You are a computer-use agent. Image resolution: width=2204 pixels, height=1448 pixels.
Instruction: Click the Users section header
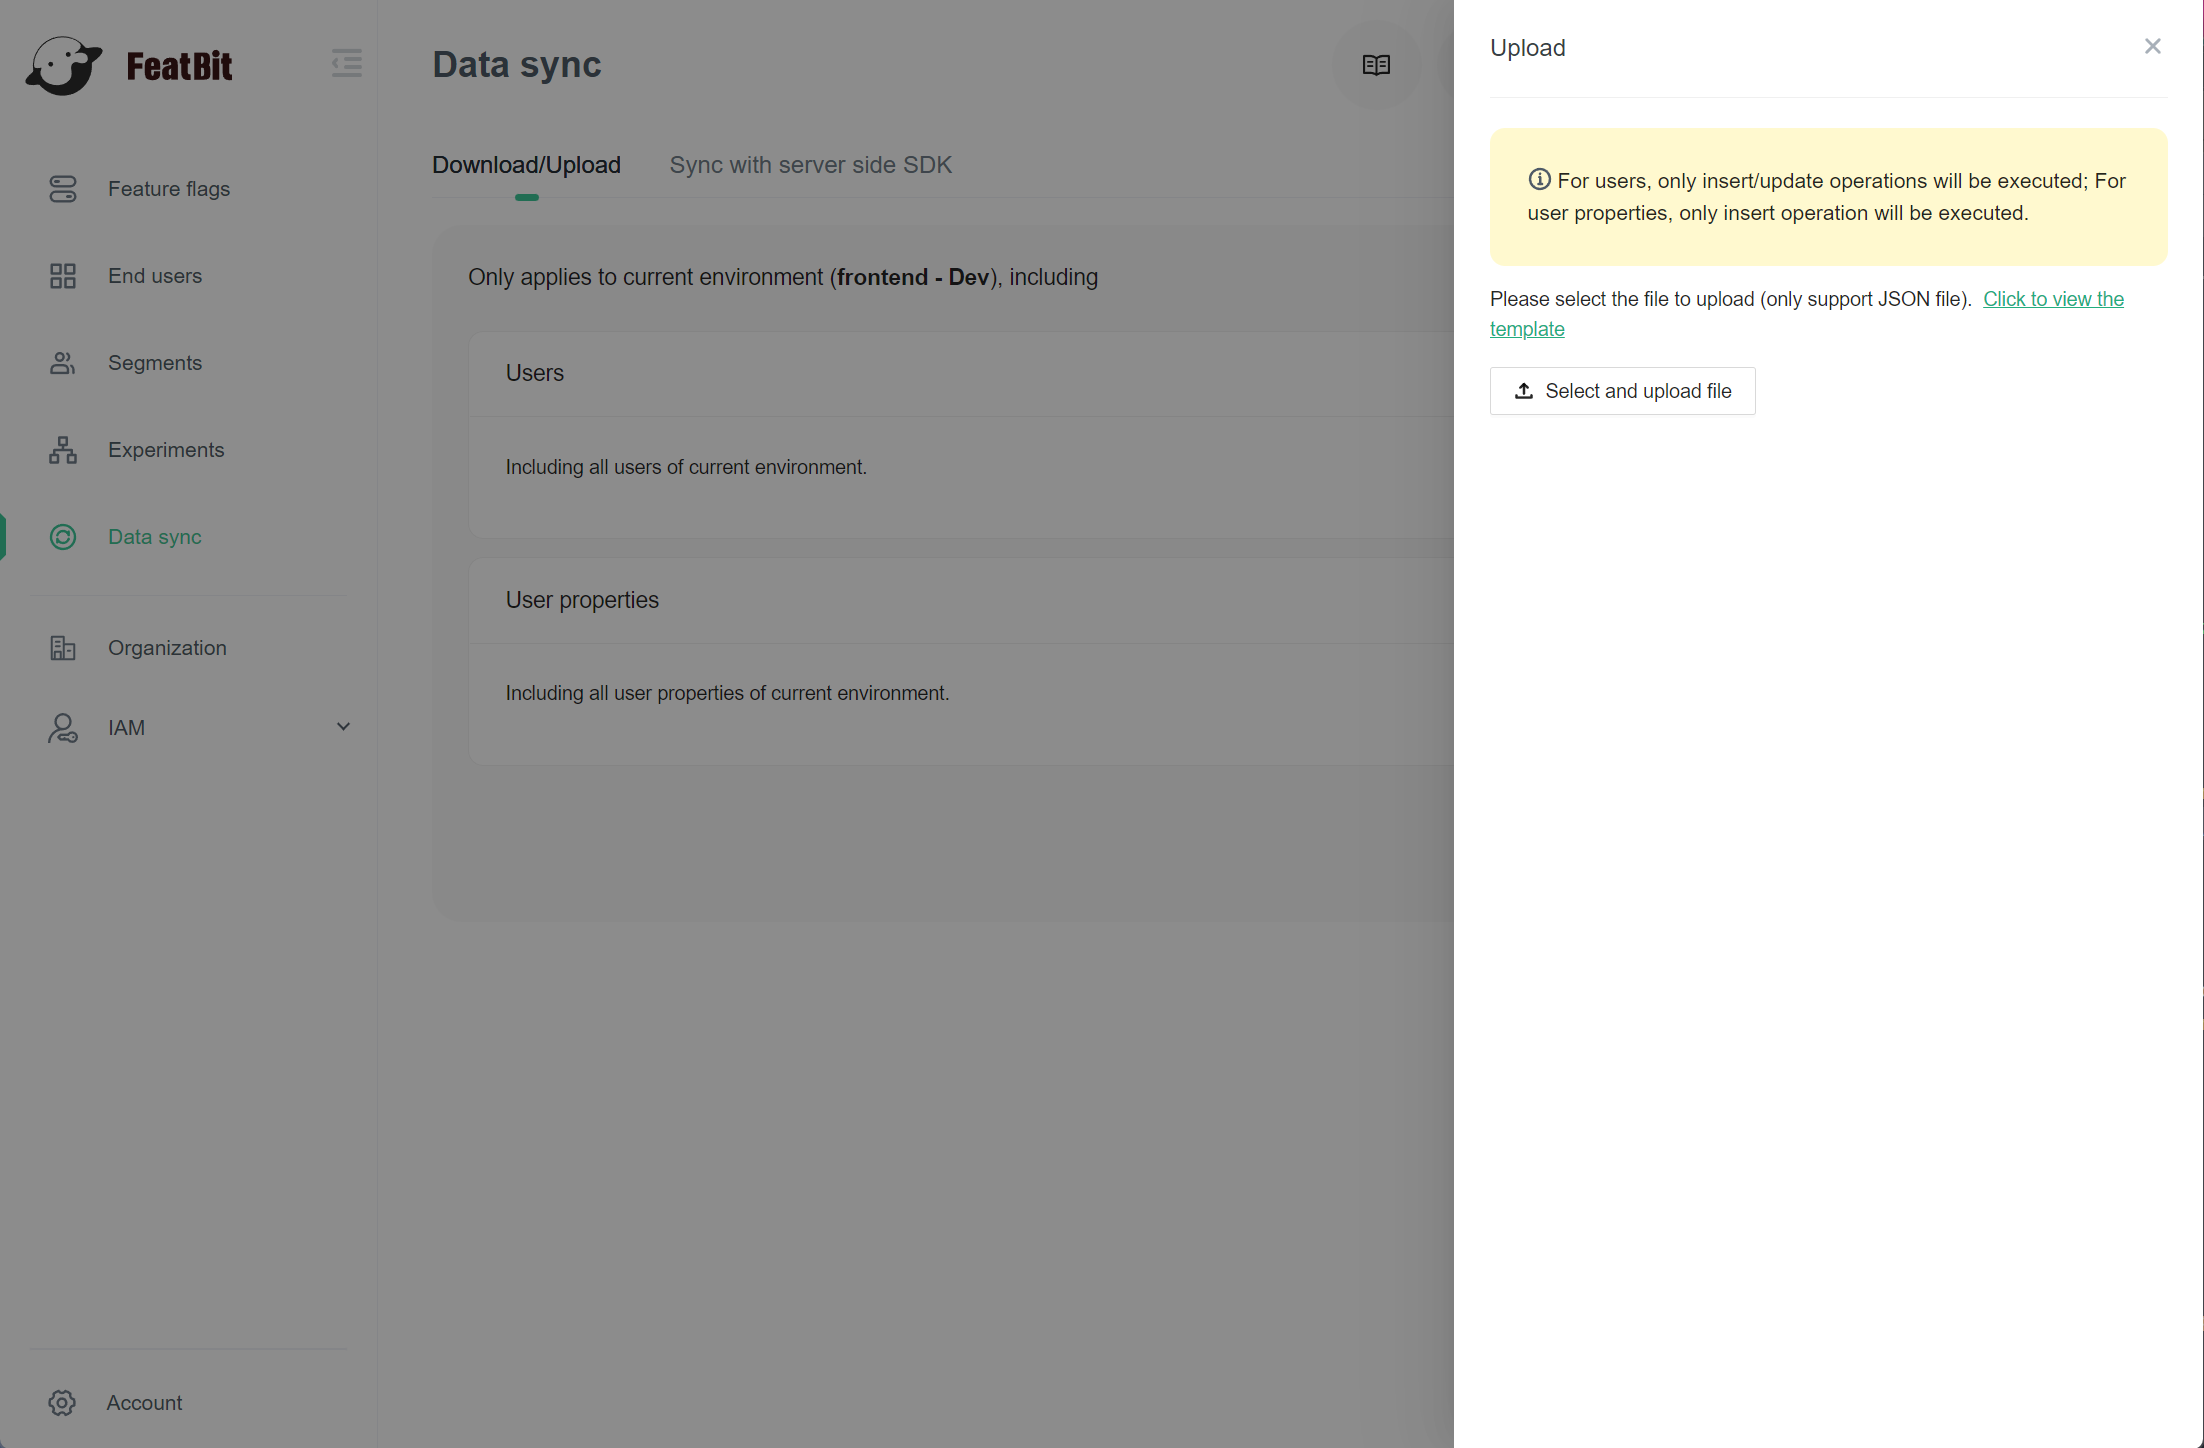point(535,373)
